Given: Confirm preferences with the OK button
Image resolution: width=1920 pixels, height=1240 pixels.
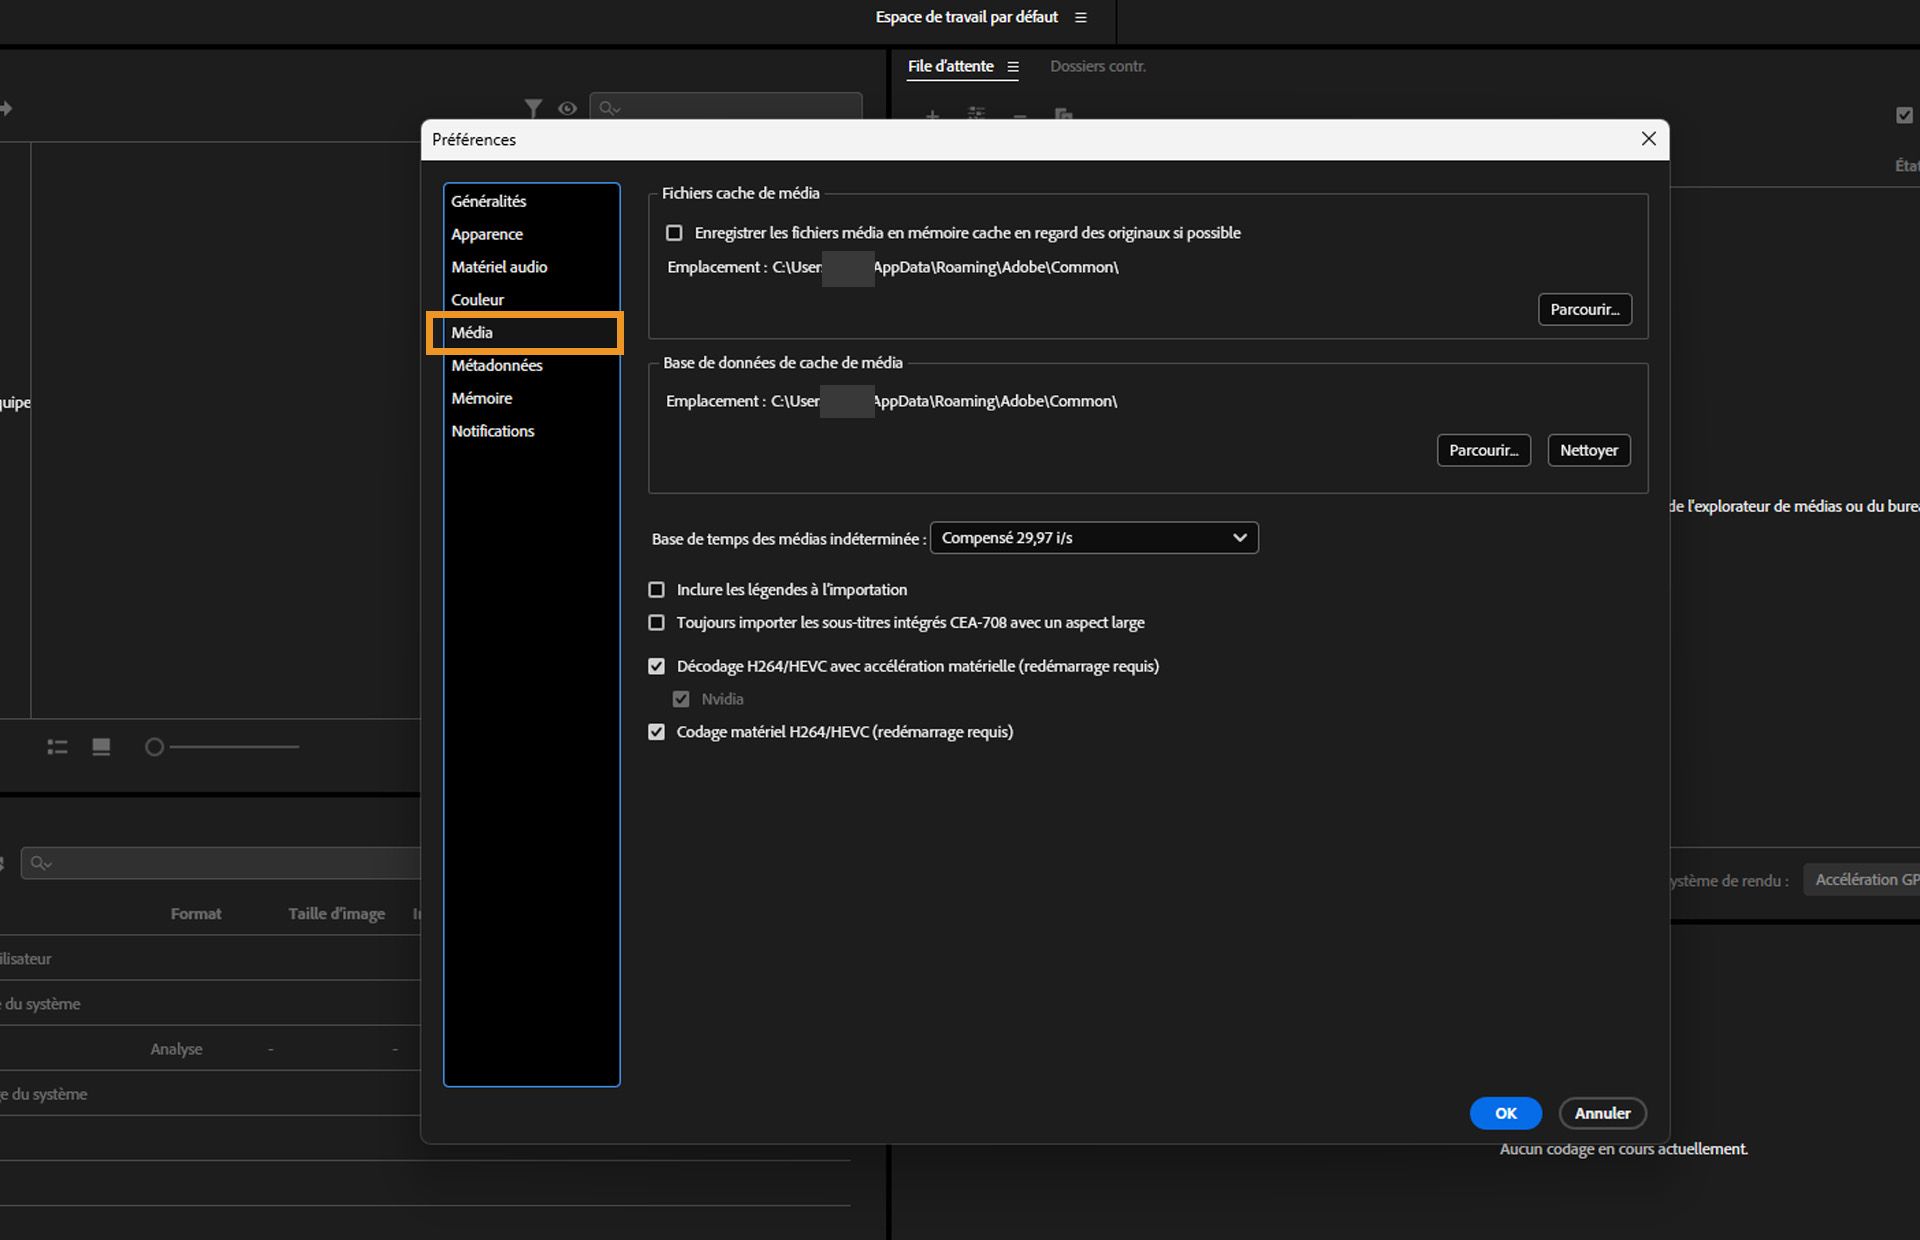Looking at the screenshot, I should (1505, 1113).
